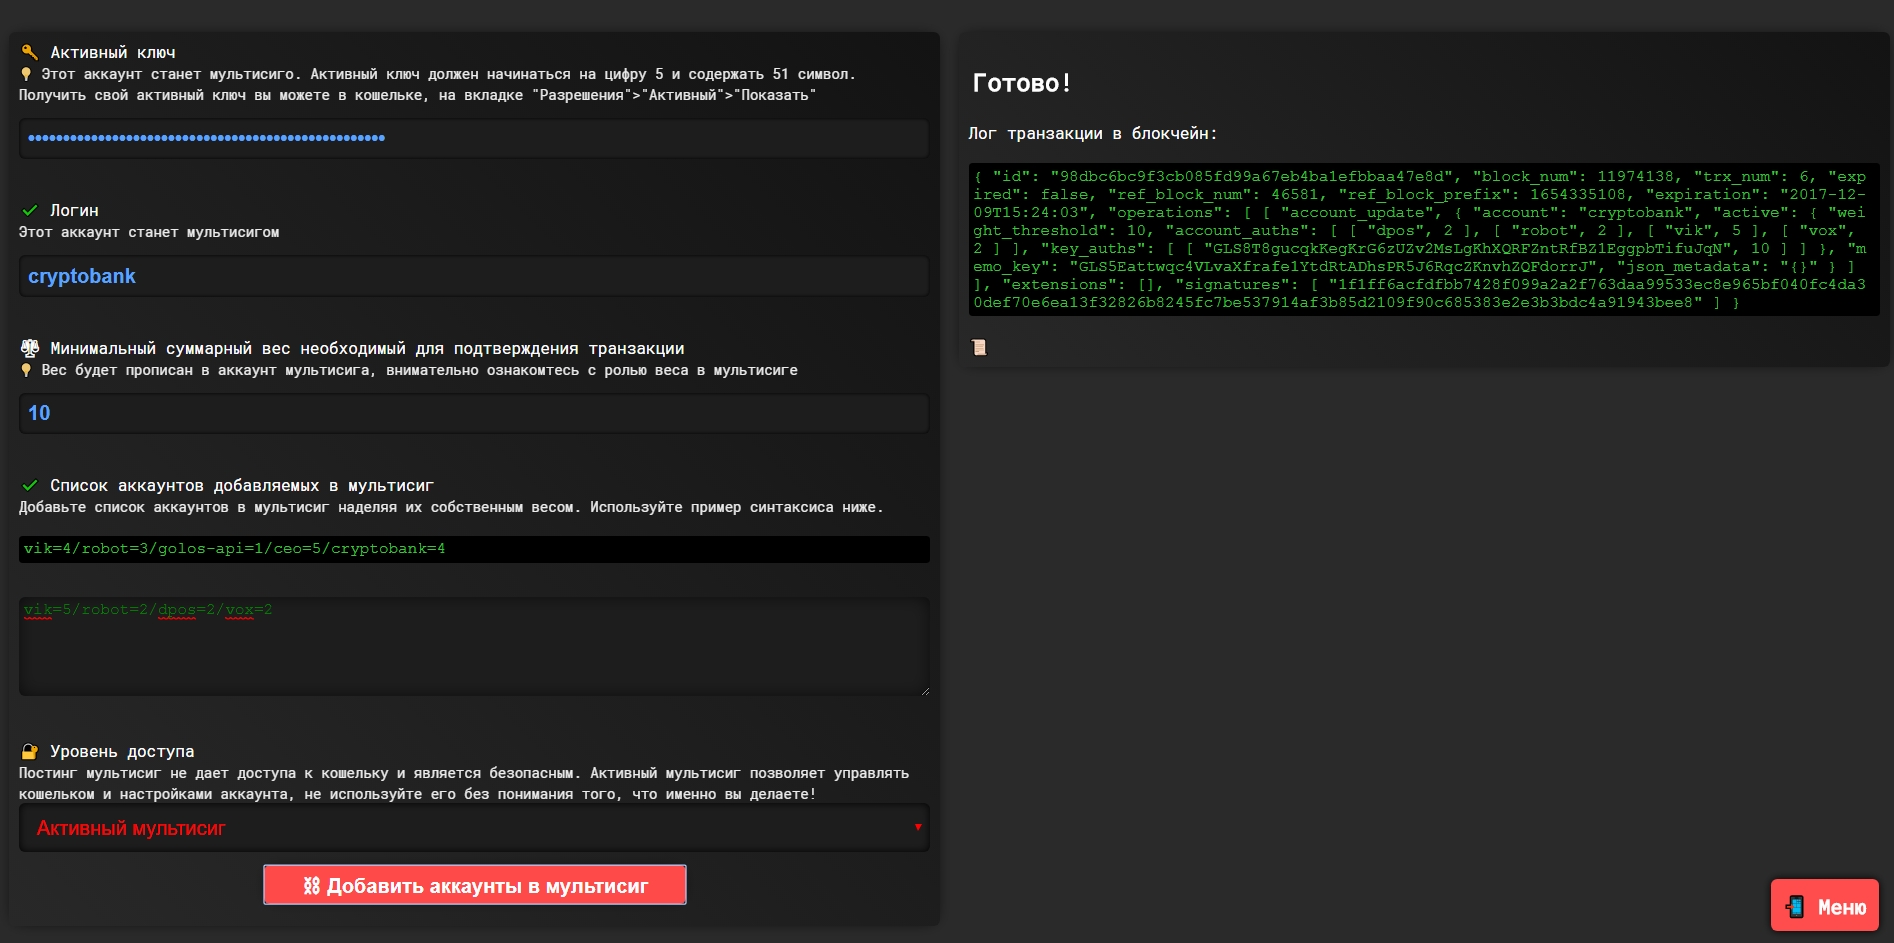Open the red Меню button

click(1825, 906)
